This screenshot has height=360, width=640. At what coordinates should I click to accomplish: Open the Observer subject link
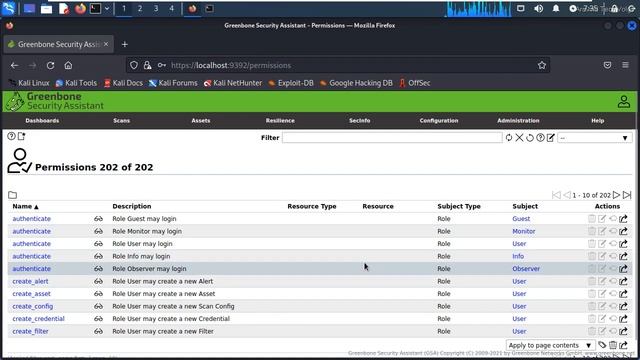click(526, 269)
